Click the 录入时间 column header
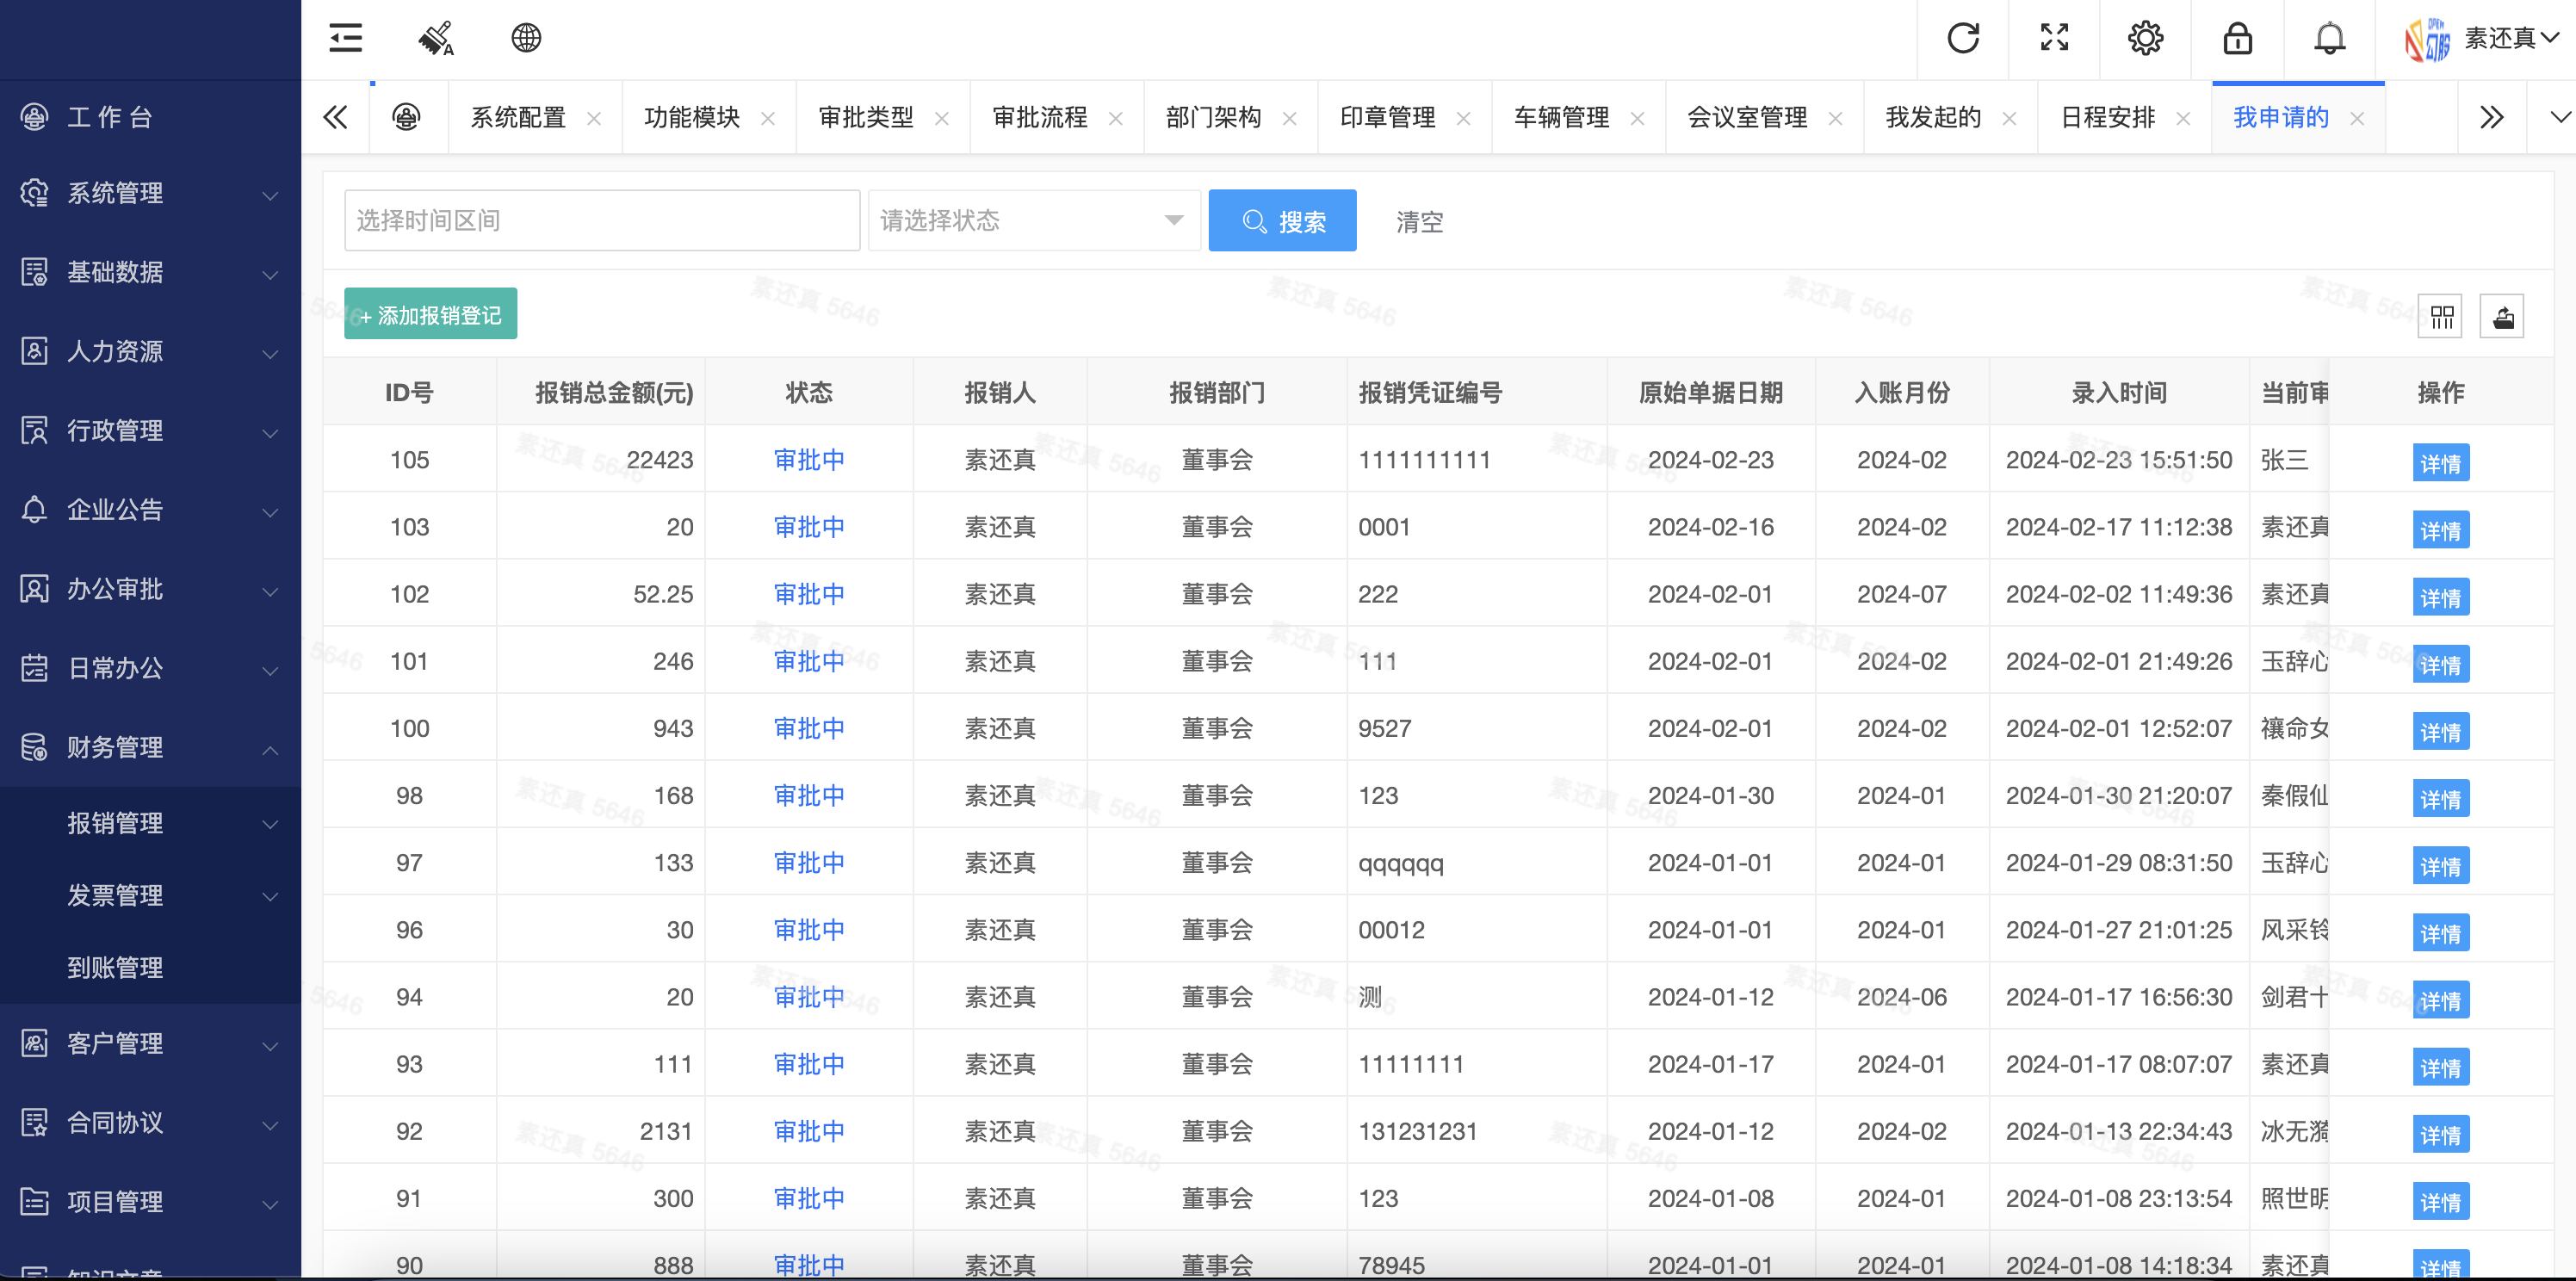This screenshot has width=2576, height=1281. (x=2119, y=392)
